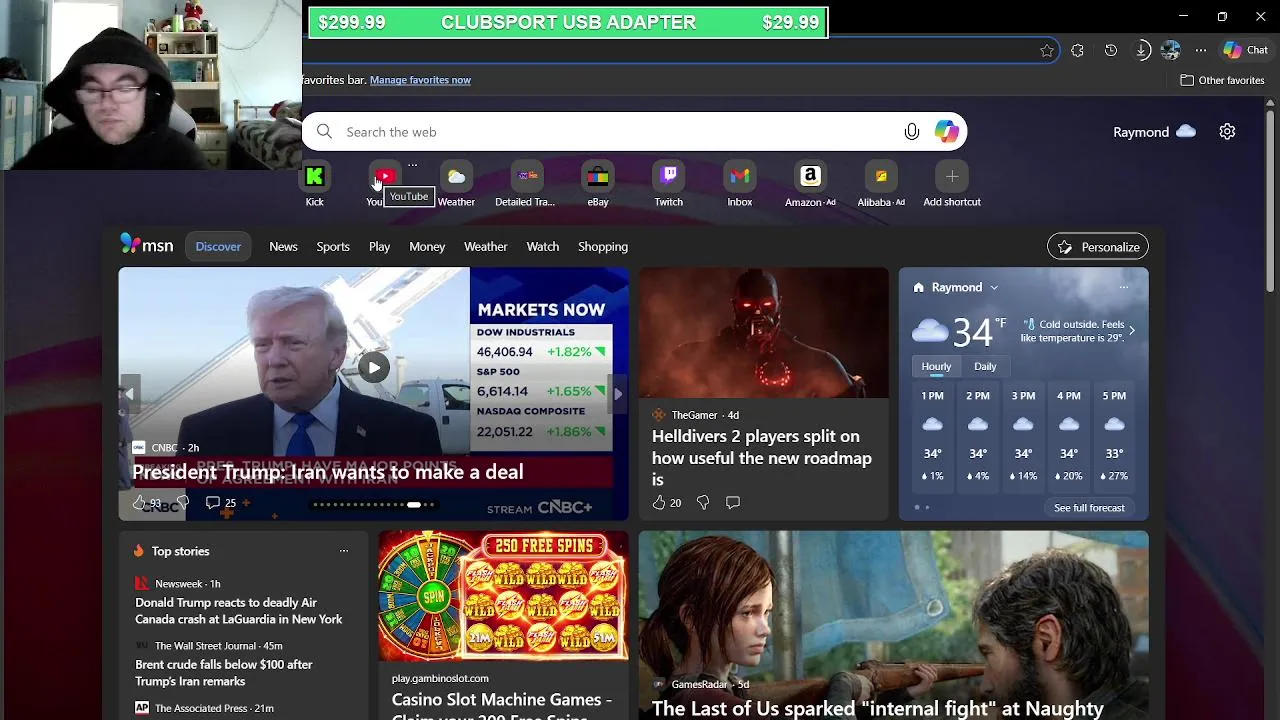Open page settings gear icon
1280x720 pixels.
coord(1227,132)
